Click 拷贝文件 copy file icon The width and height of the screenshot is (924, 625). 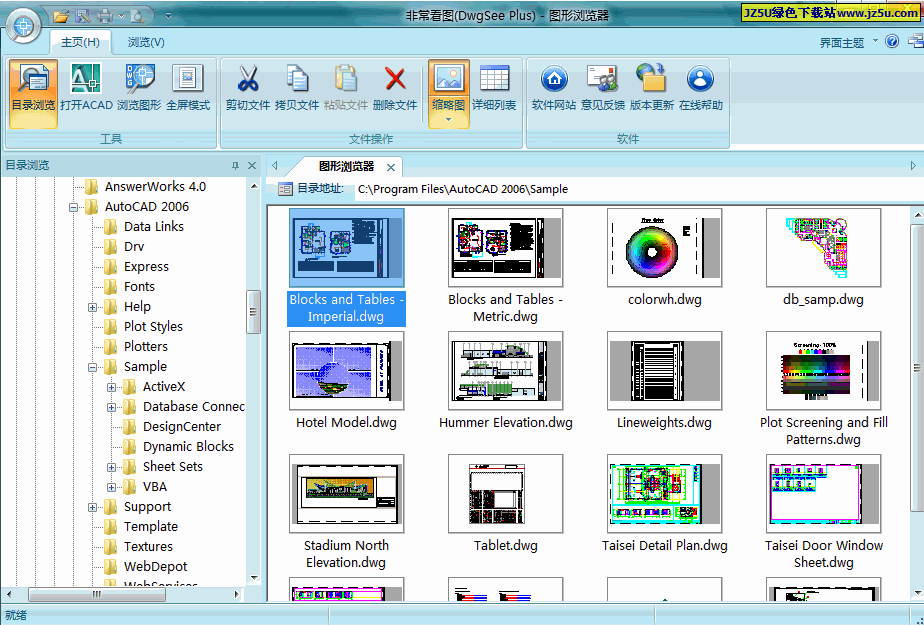click(297, 88)
